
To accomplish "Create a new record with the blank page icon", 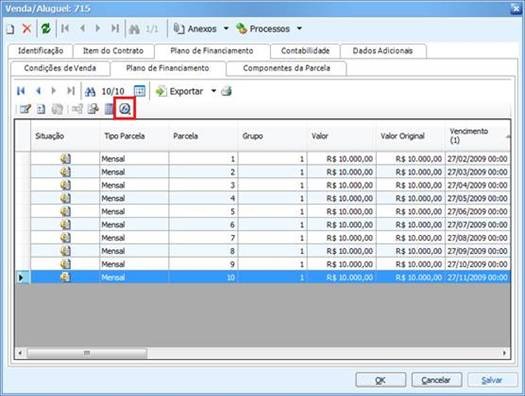I will pyautogui.click(x=10, y=29).
